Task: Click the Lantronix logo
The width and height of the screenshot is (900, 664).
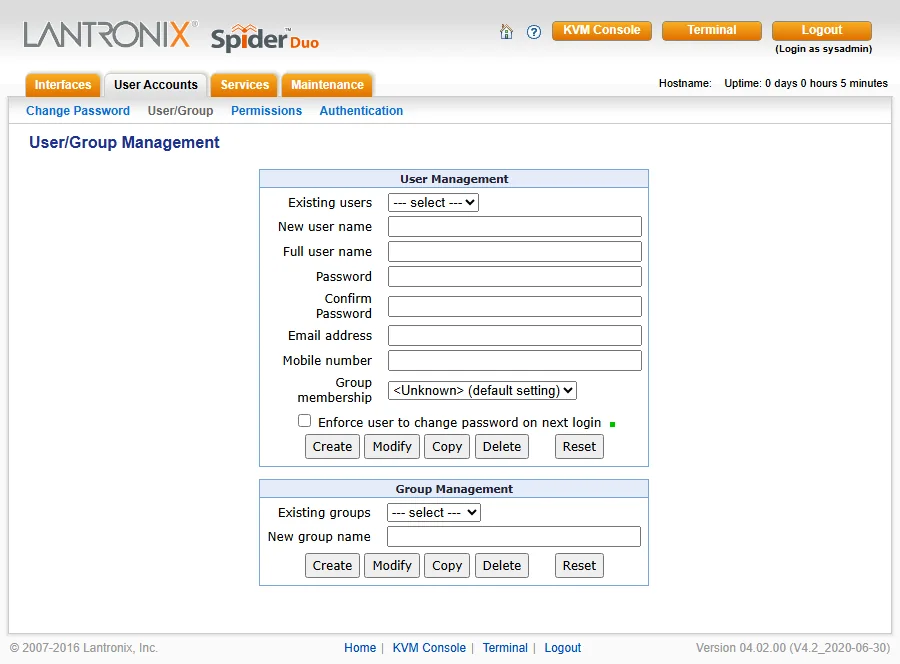Action: point(110,35)
